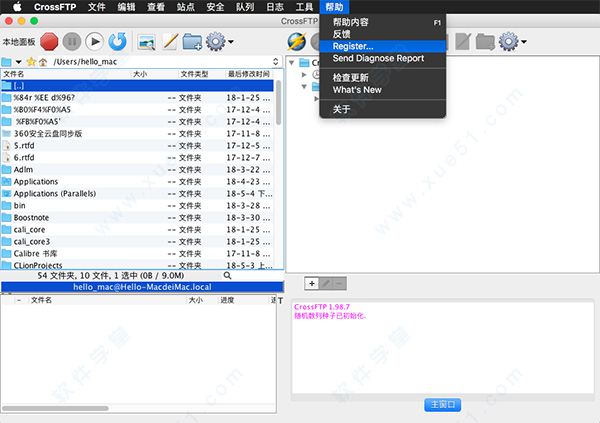Image resolution: width=600 pixels, height=423 pixels.
Task: Click the star favorites icon in path bar
Action: 31,62
